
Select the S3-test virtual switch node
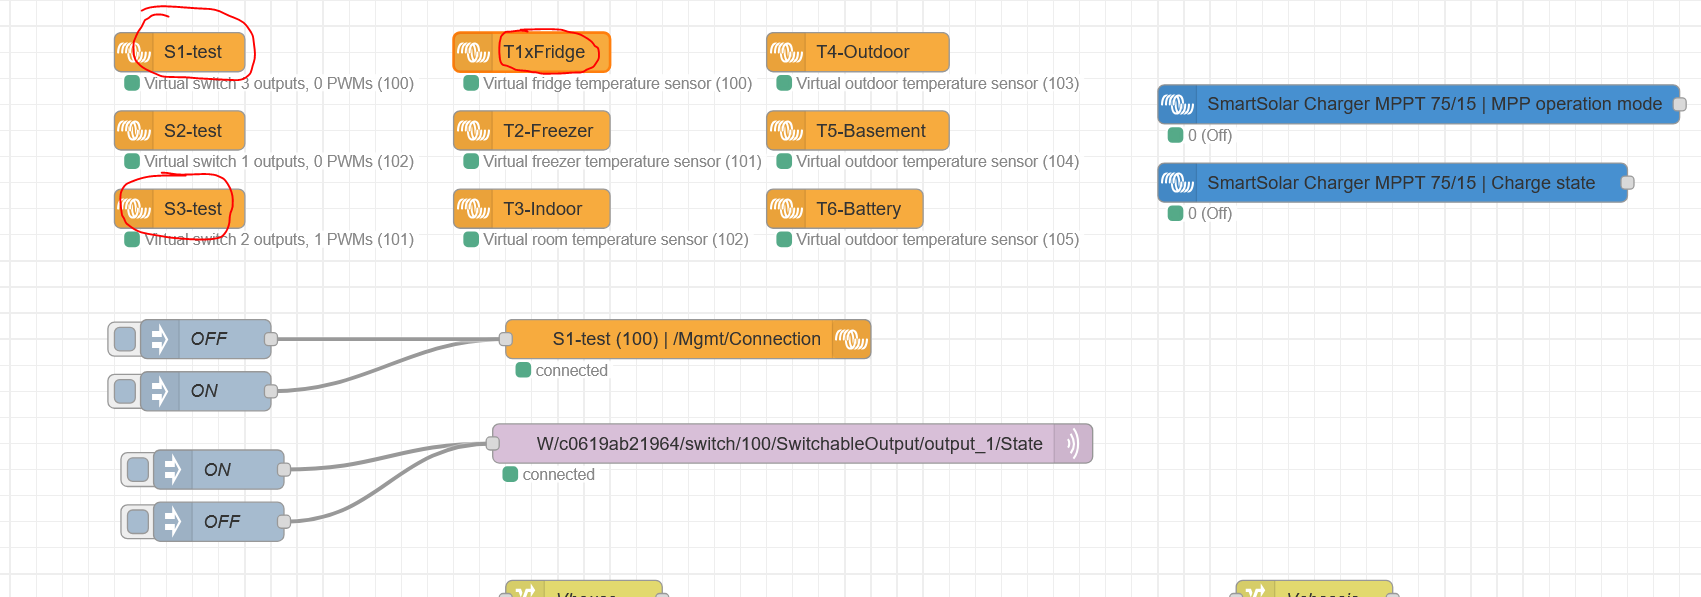click(180, 209)
